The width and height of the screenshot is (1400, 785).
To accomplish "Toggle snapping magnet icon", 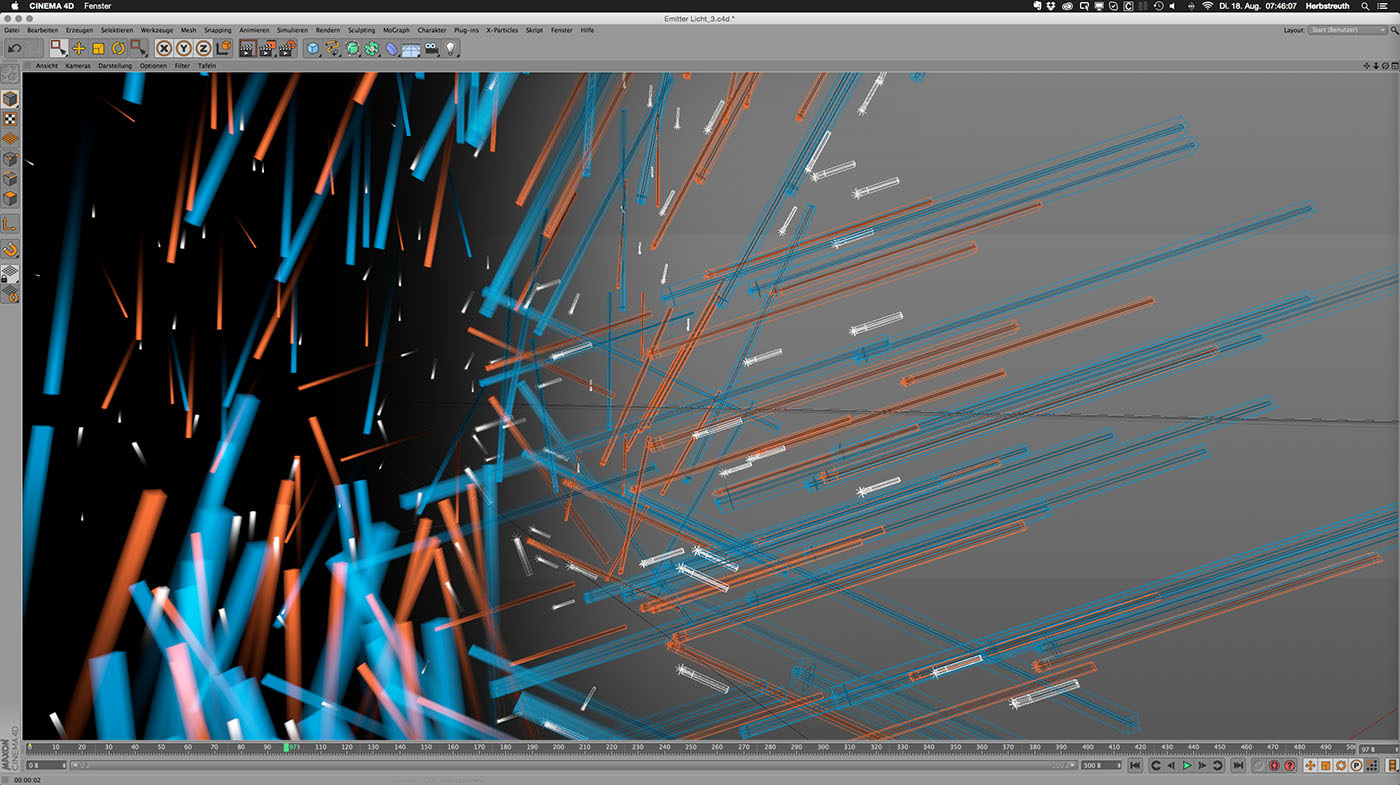I will (10, 249).
